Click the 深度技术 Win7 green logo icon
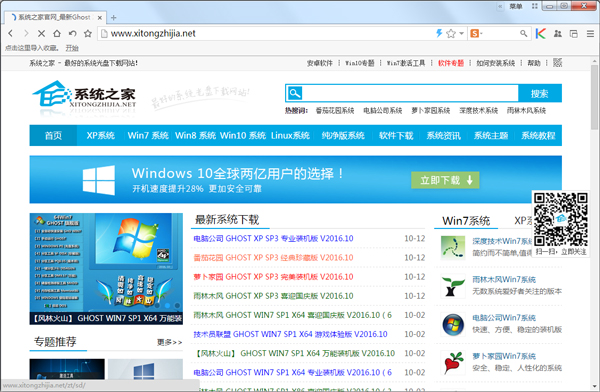 (x=453, y=247)
